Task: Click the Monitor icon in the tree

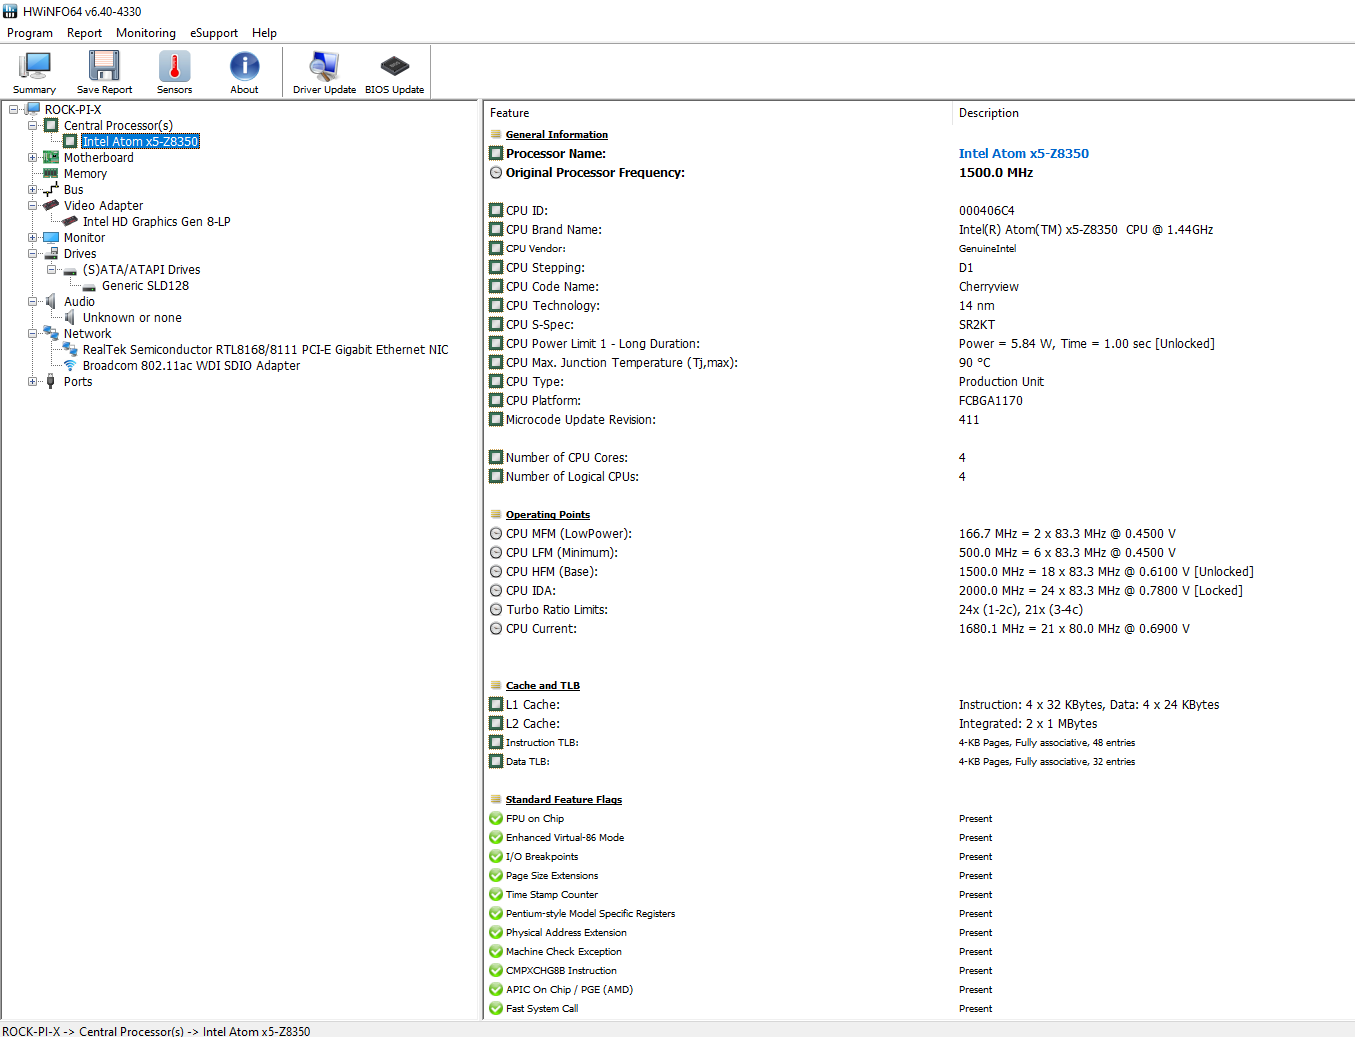Action: coord(51,237)
